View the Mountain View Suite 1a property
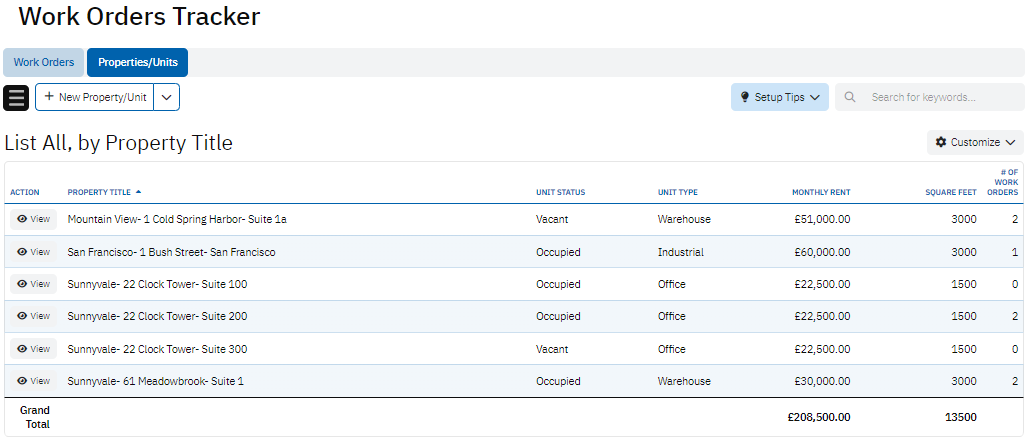This screenshot has width=1026, height=440. (34, 219)
